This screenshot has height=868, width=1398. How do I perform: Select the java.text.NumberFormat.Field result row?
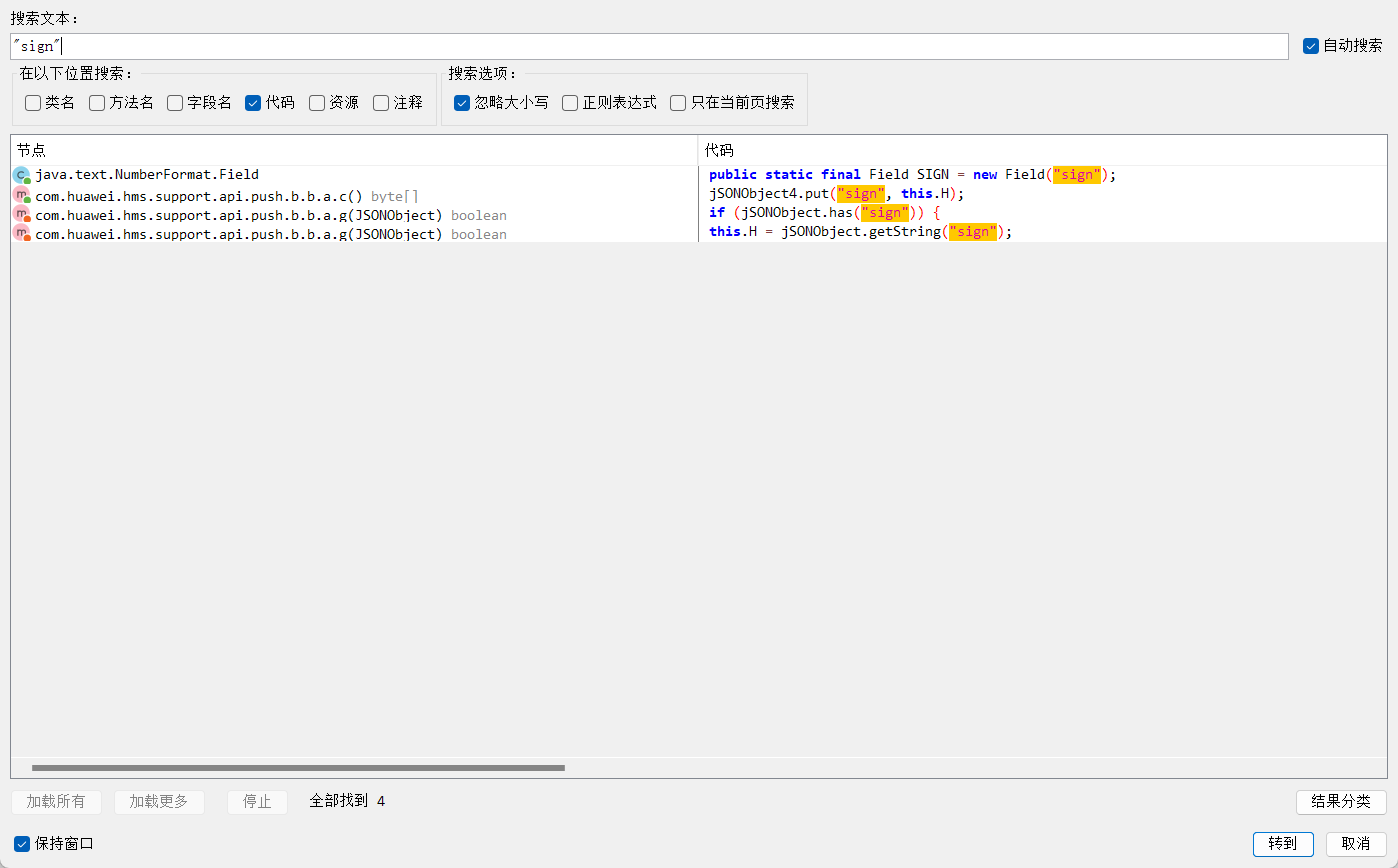(x=354, y=175)
